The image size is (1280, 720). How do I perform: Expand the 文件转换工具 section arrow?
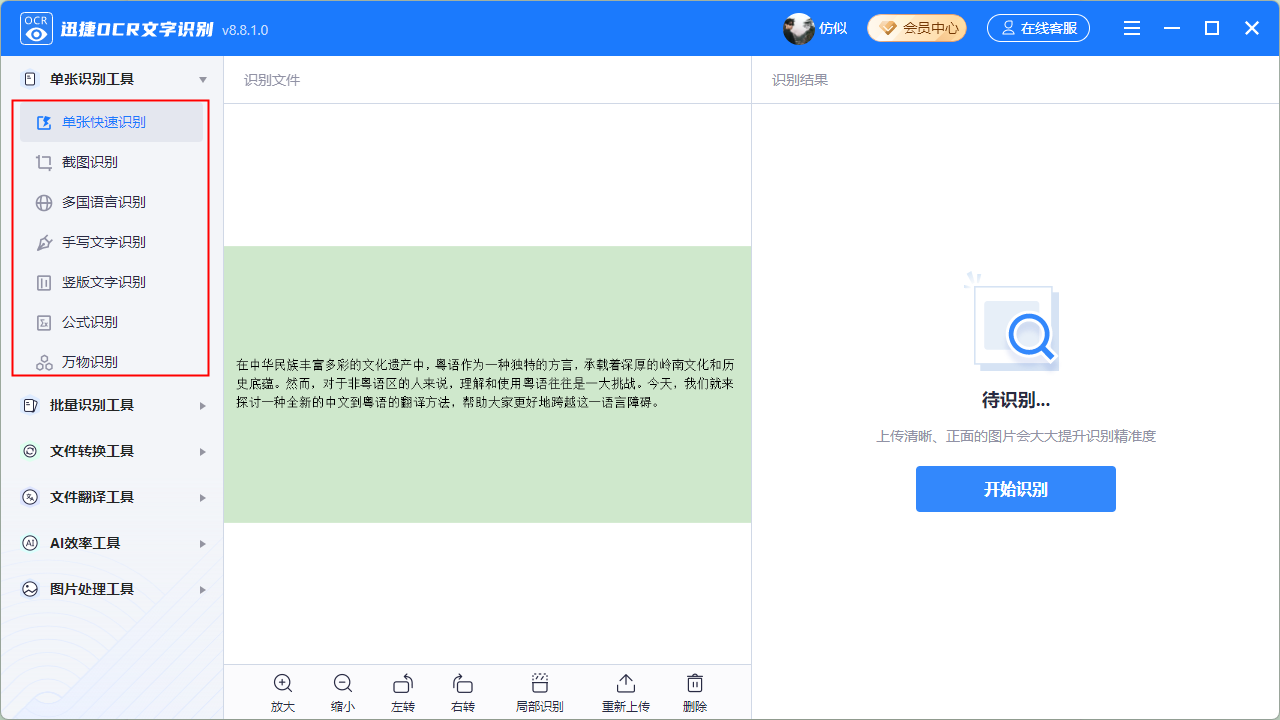pyautogui.click(x=203, y=451)
